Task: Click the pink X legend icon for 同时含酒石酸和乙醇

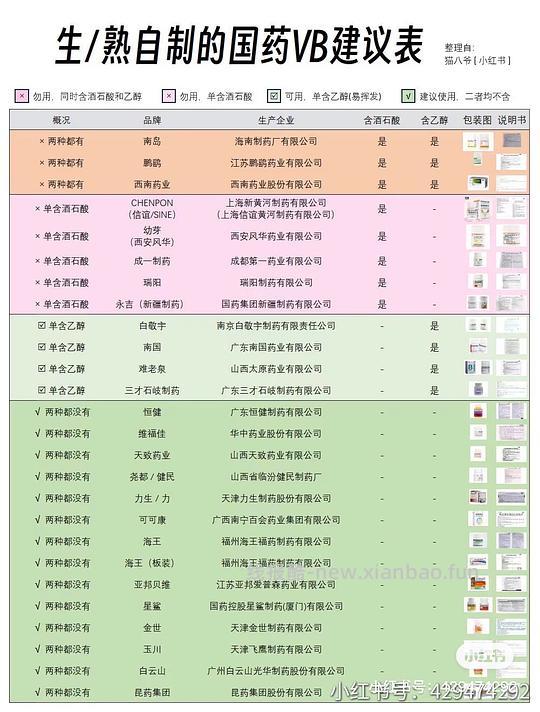Action: (21, 96)
